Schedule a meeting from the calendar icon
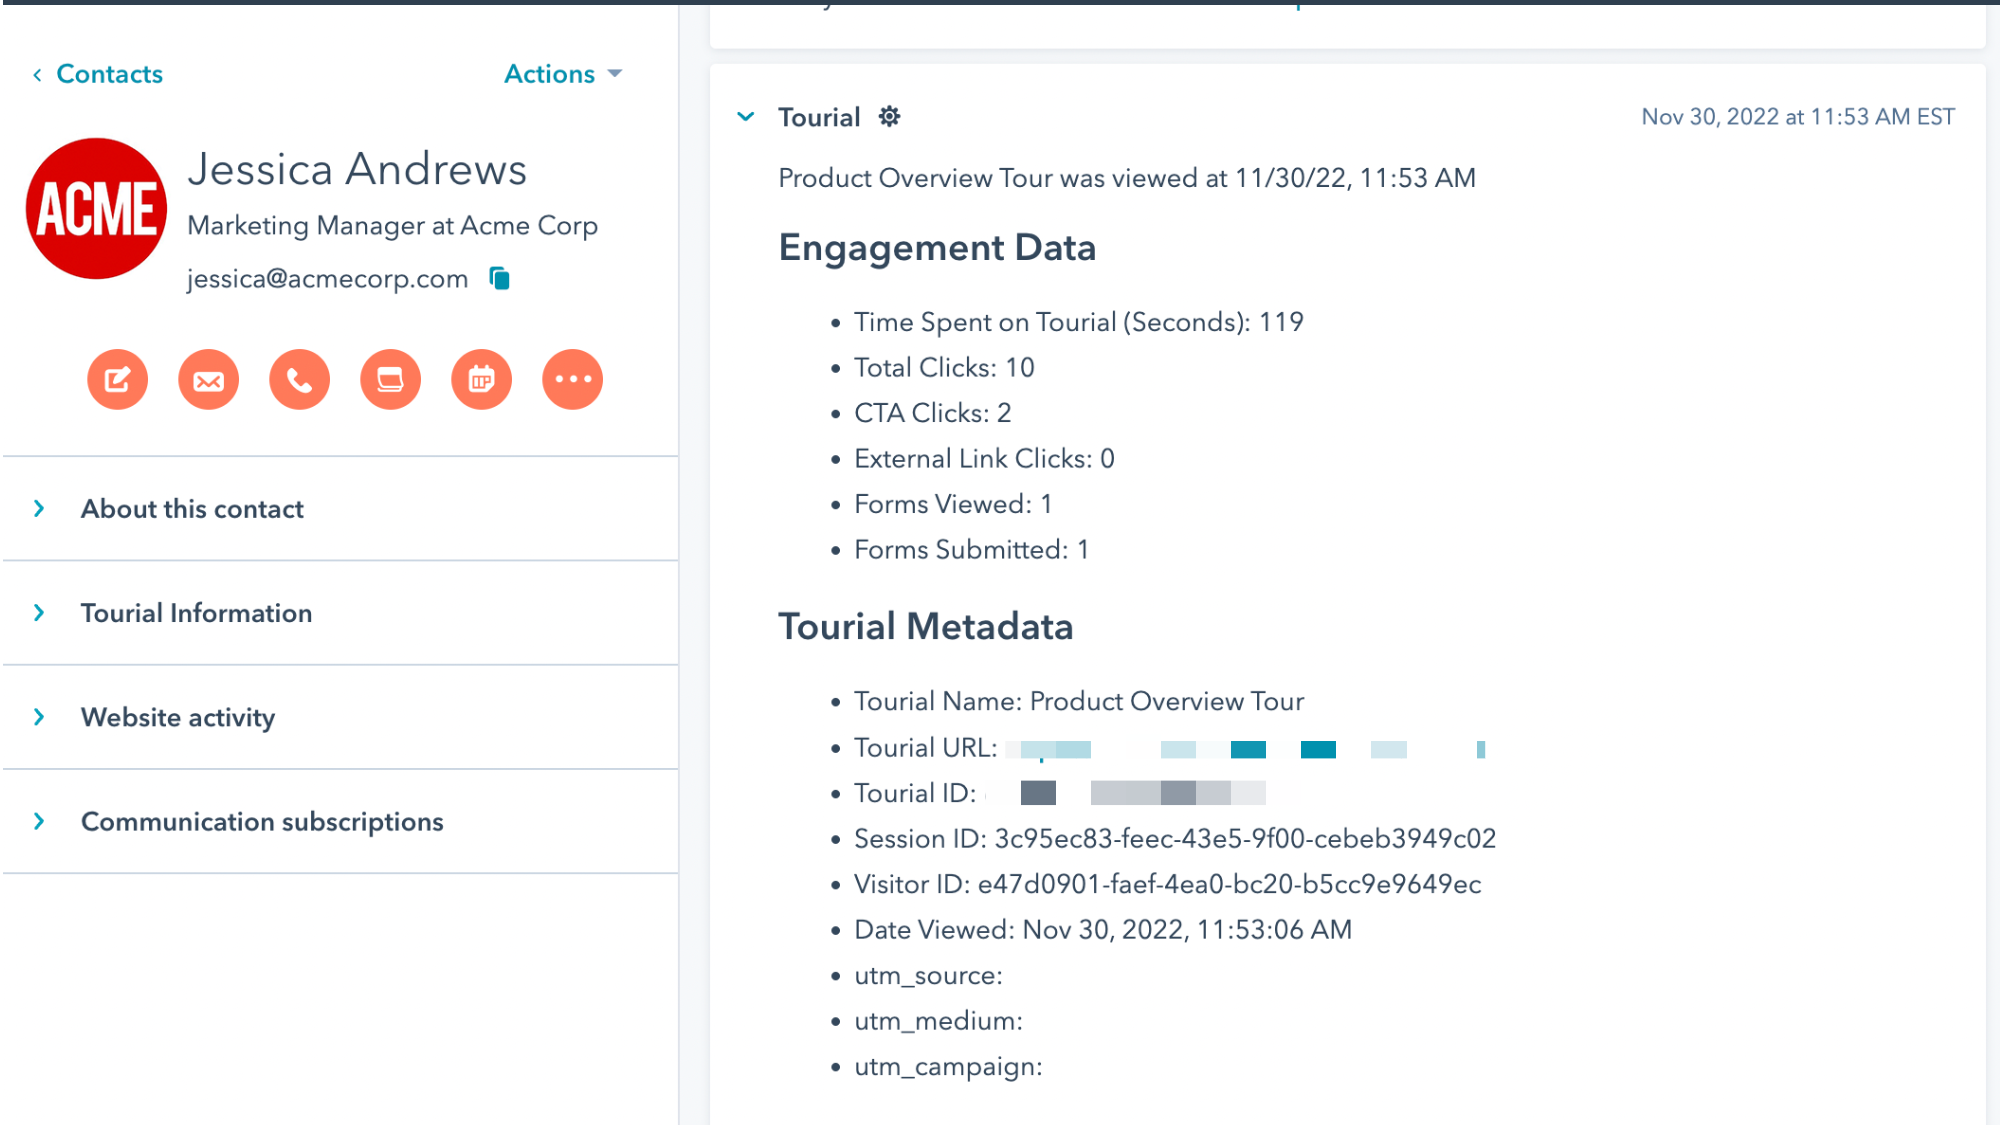This screenshot has width=2000, height=1125. click(481, 379)
